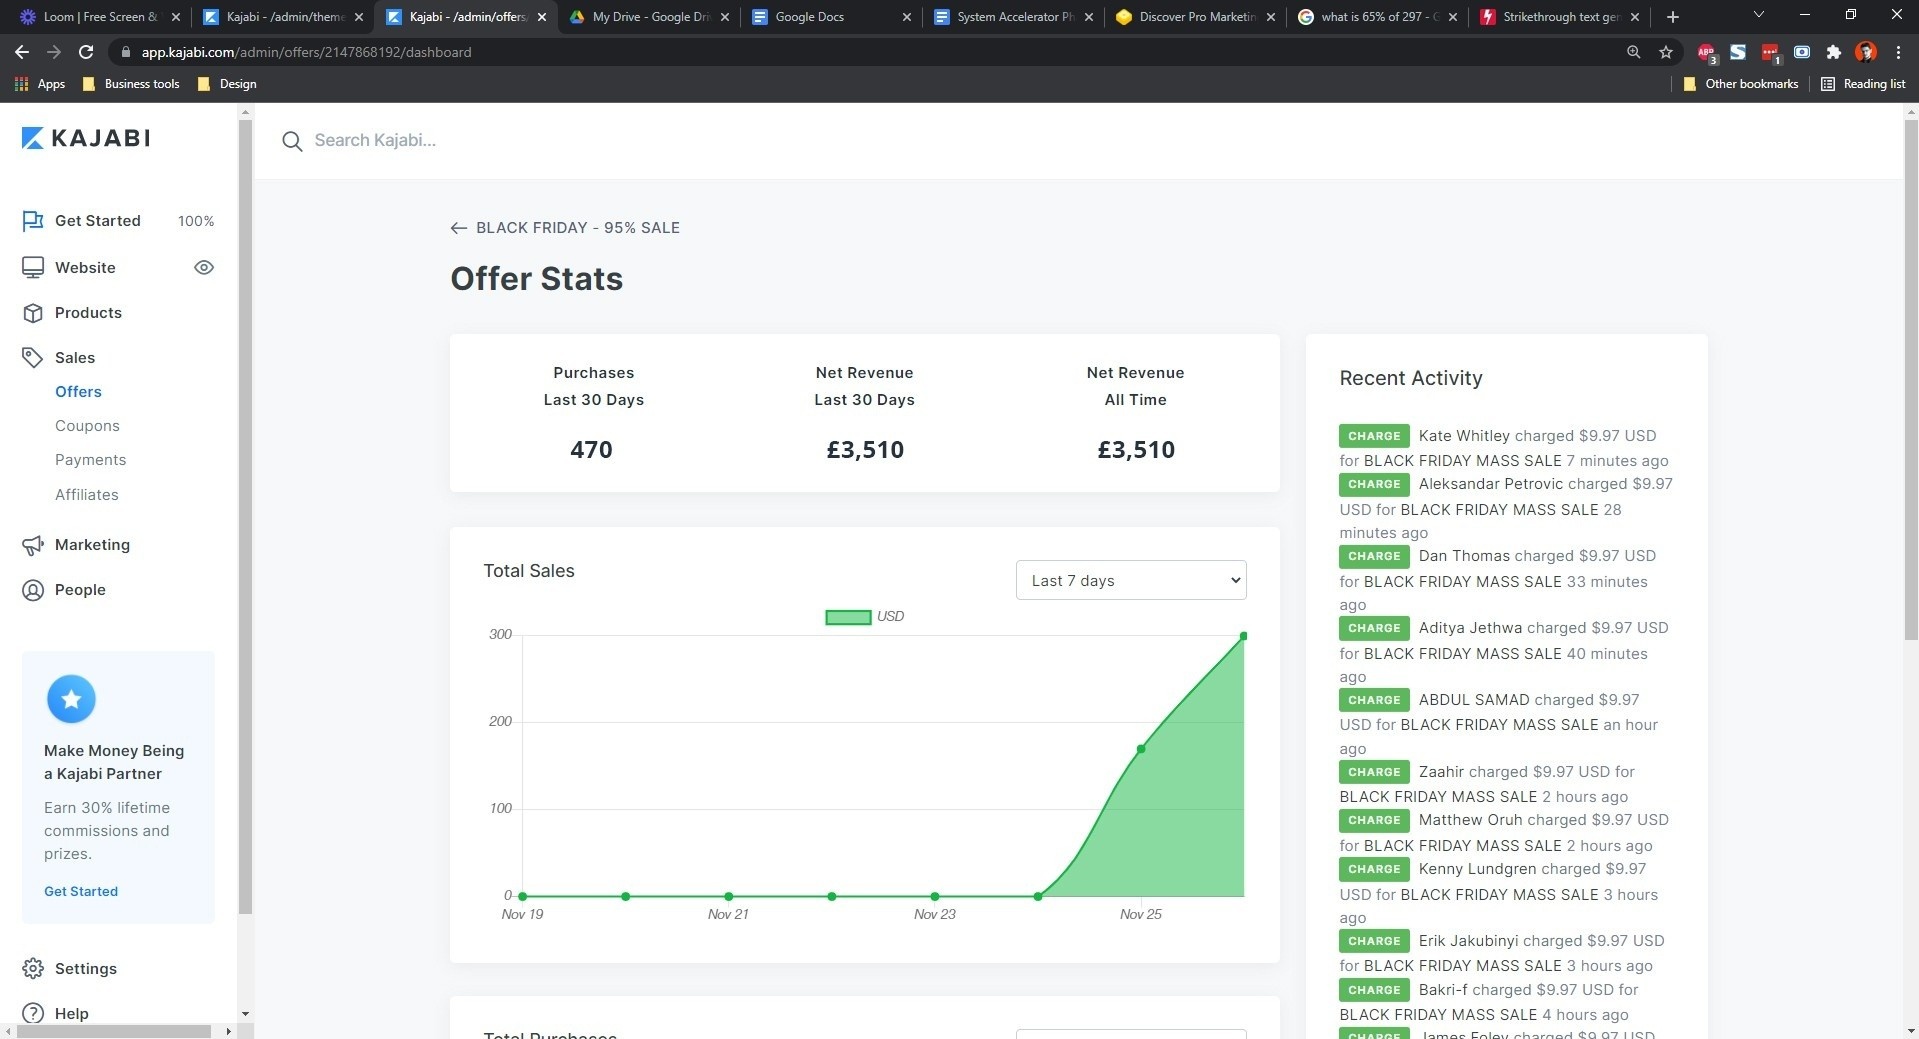
Task: Click Aditya Jethwa in Recent Activity
Action: (x=1470, y=628)
